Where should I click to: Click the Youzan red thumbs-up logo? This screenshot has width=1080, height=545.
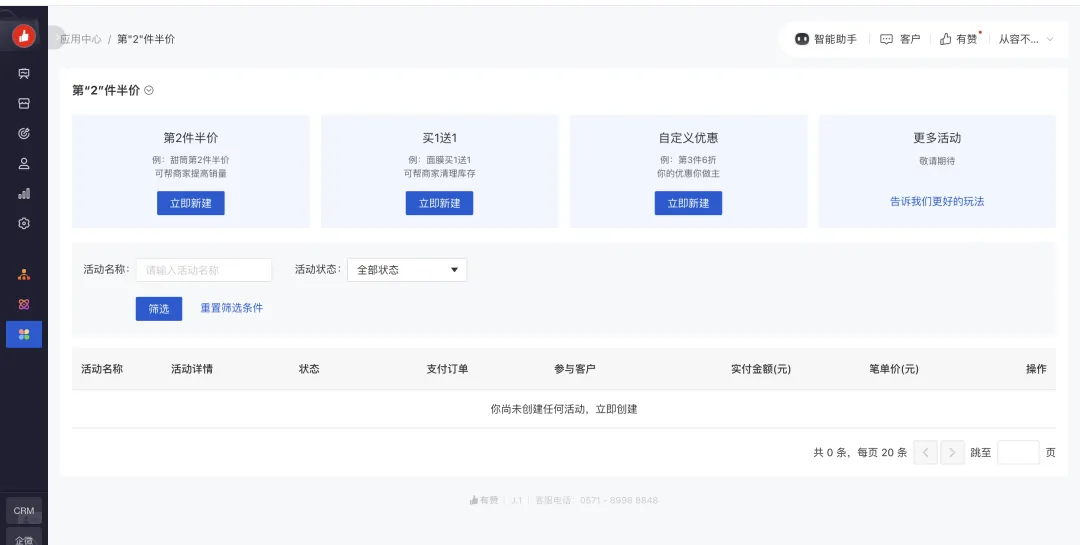point(24,37)
